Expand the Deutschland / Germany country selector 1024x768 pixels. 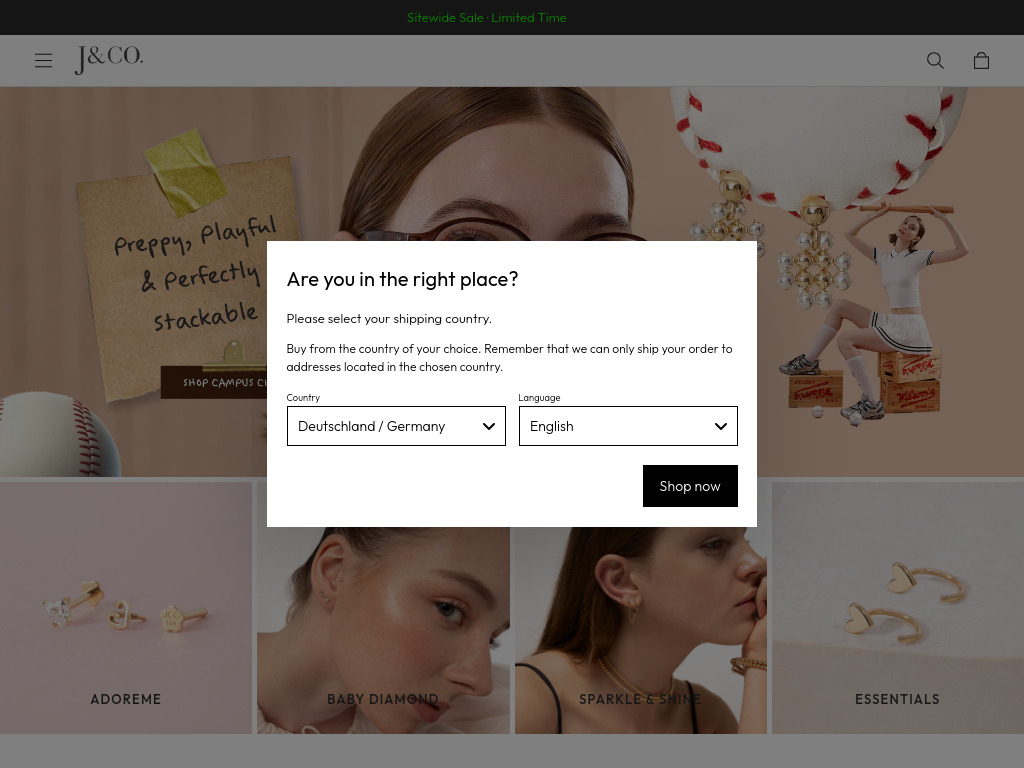[380, 426]
